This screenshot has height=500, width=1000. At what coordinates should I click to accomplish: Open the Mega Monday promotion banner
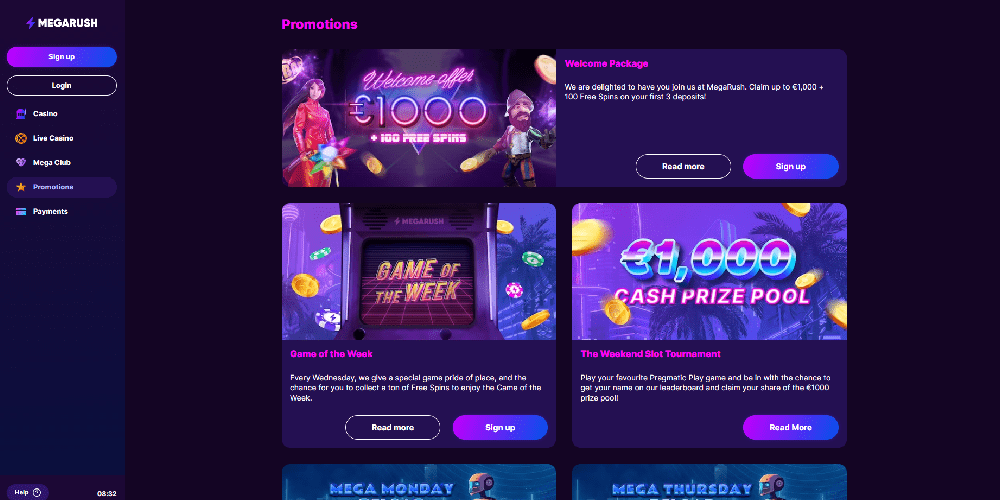click(x=419, y=482)
